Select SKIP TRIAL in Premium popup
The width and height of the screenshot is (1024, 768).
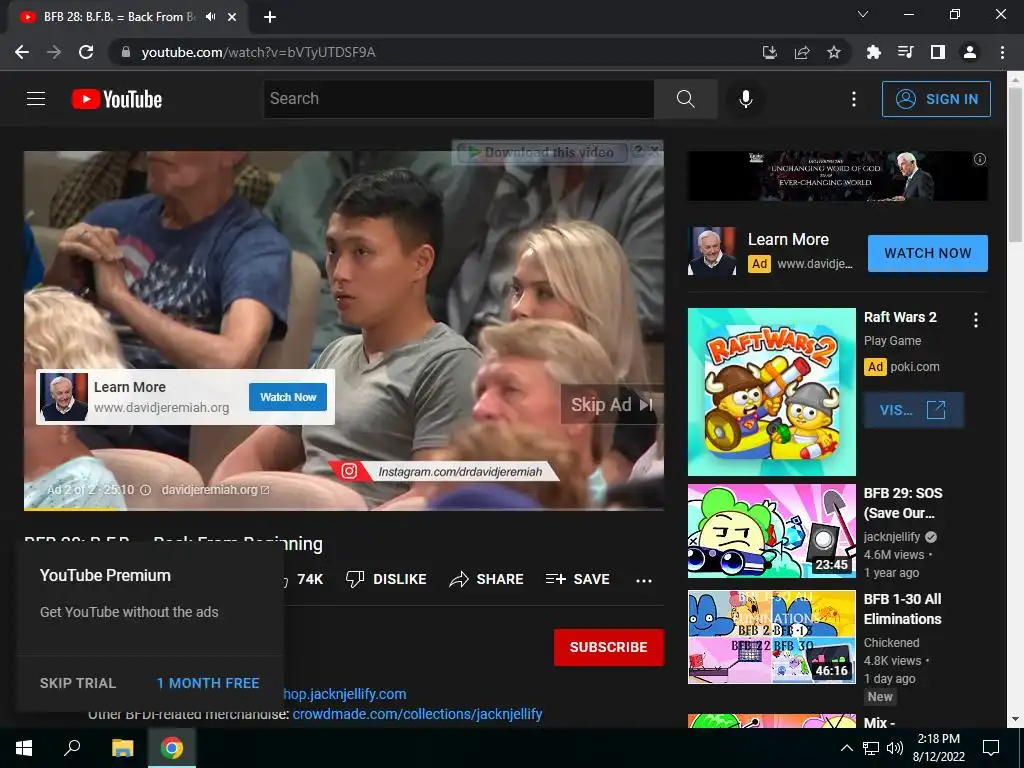tap(78, 683)
